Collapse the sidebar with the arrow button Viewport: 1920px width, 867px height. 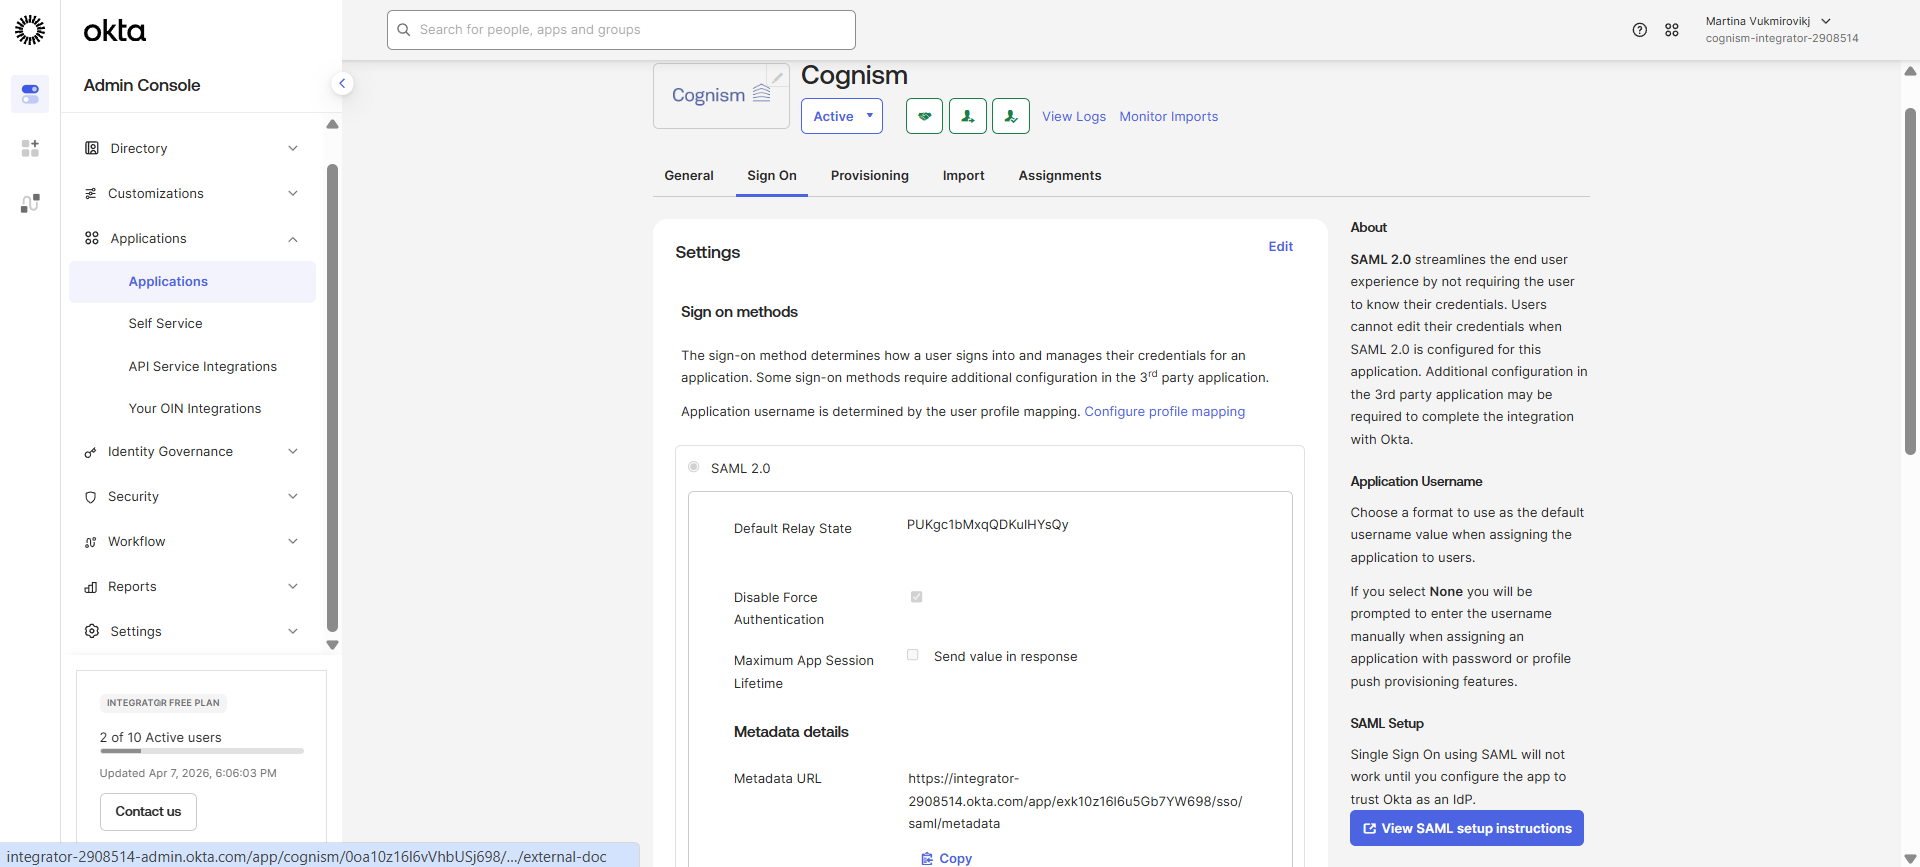pos(342,84)
